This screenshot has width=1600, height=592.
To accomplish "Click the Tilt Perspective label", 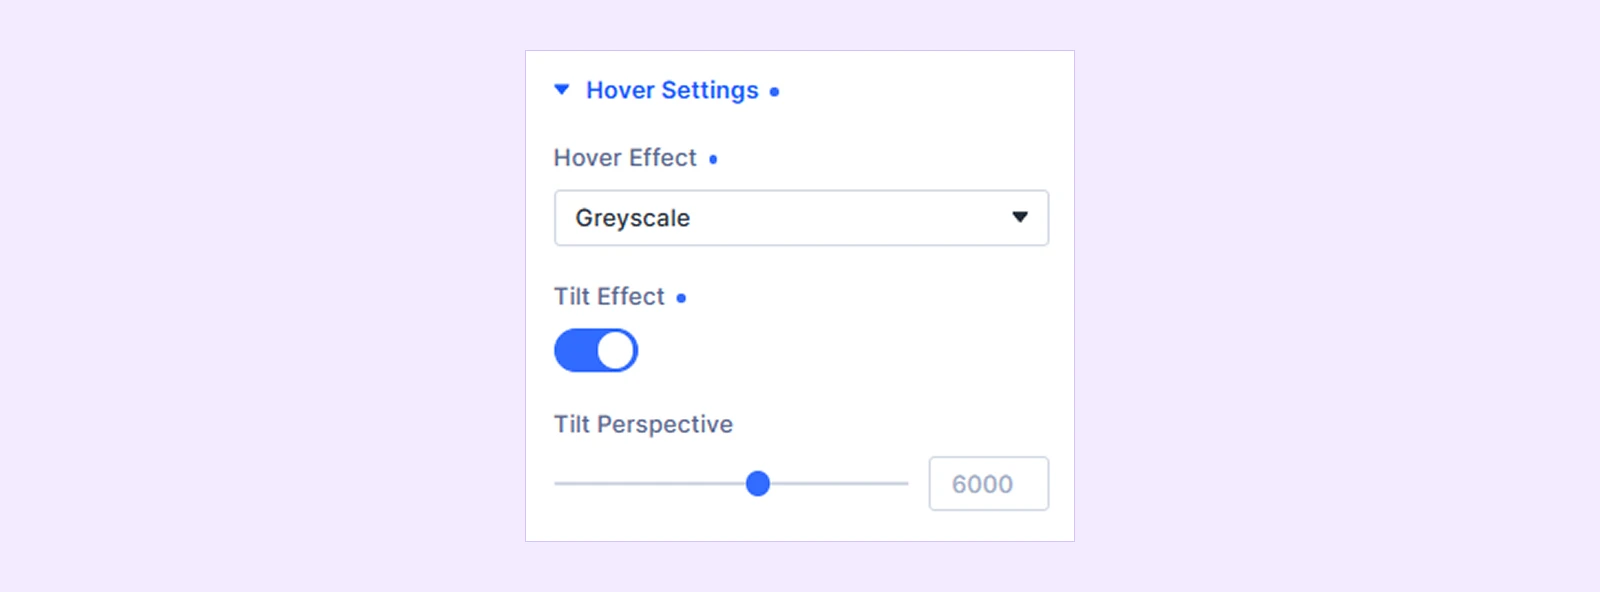I will 643,425.
